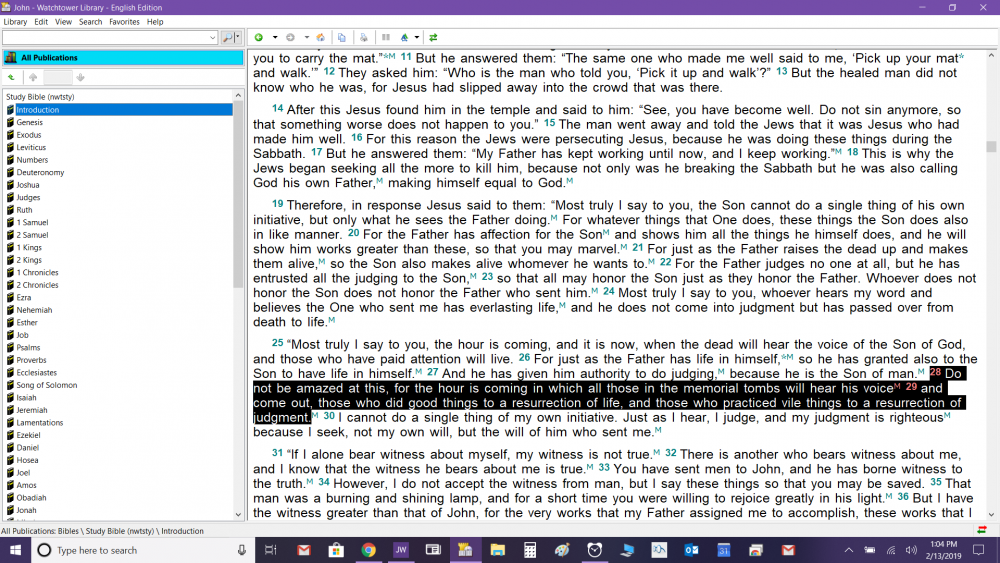
Task: Click the green sync arrows icon
Action: pyautogui.click(x=433, y=38)
